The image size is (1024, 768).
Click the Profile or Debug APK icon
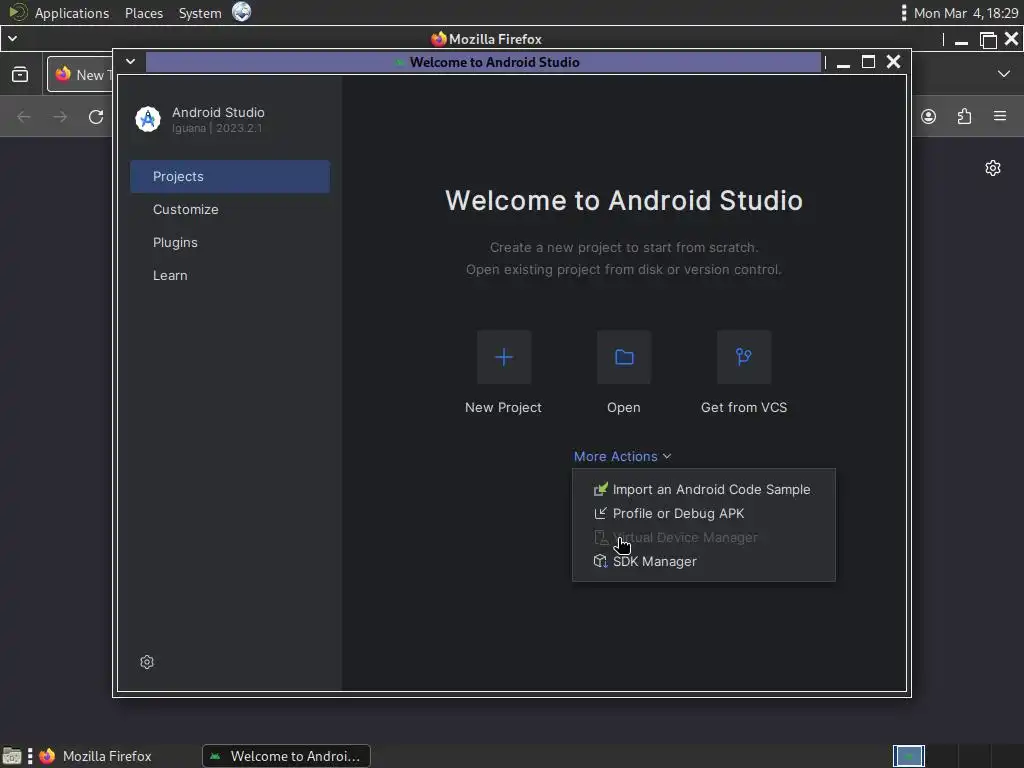click(x=600, y=513)
